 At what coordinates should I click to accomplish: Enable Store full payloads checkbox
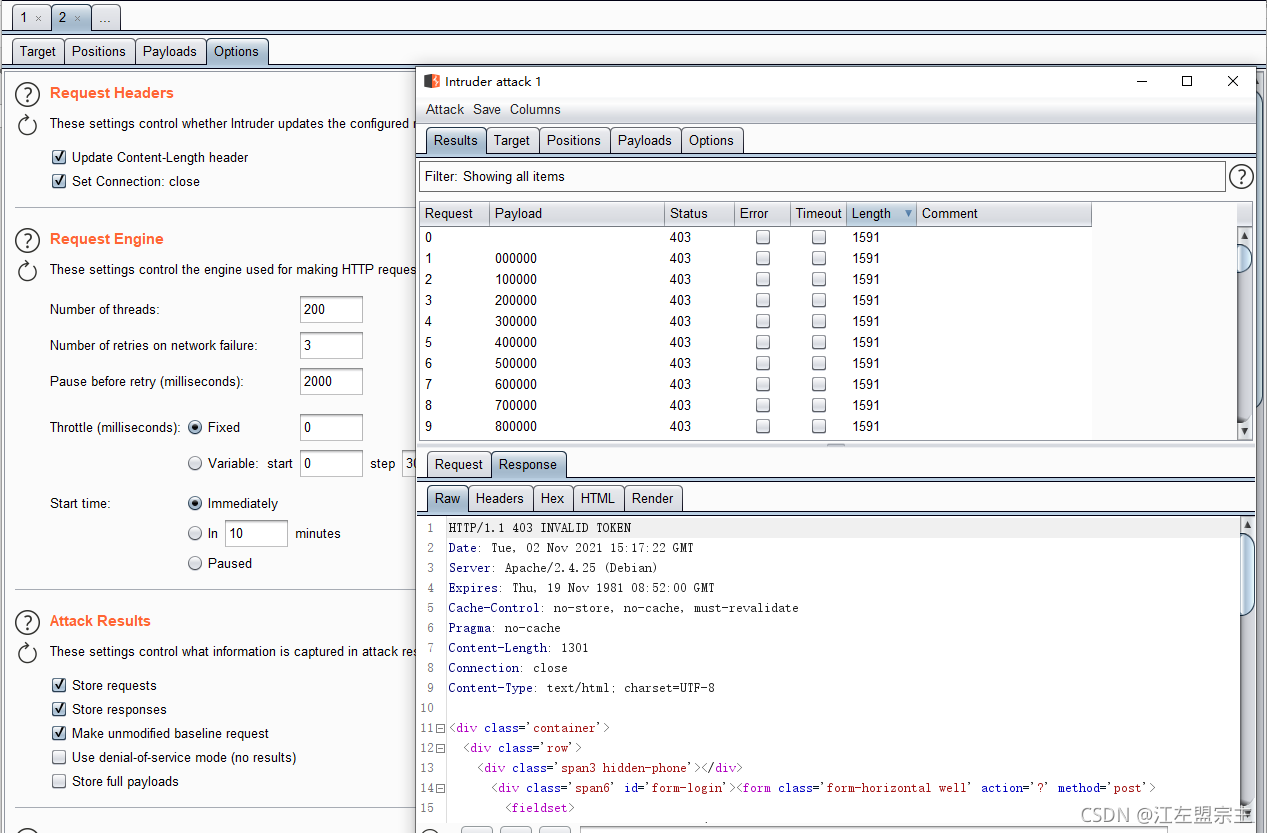pyautogui.click(x=59, y=781)
